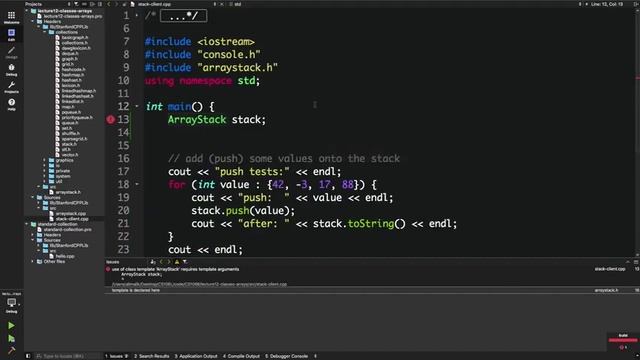Viewport: 640px width, 360px height.
Task: Open arraystack.h in project tree
Action: pyautogui.click(x=68, y=192)
